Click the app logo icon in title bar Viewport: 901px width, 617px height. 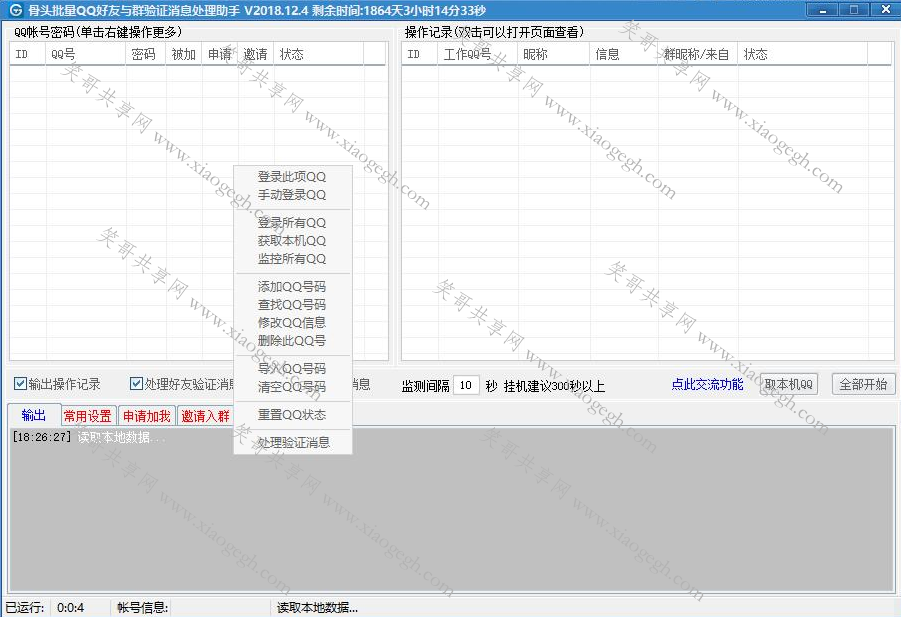[x=16, y=10]
